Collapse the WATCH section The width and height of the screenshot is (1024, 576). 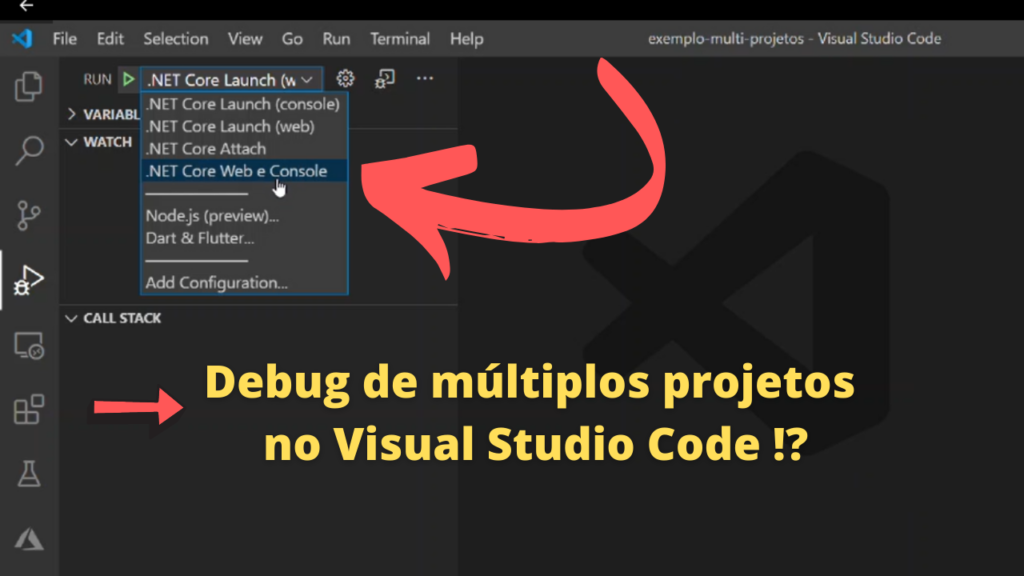pyautogui.click(x=100, y=142)
